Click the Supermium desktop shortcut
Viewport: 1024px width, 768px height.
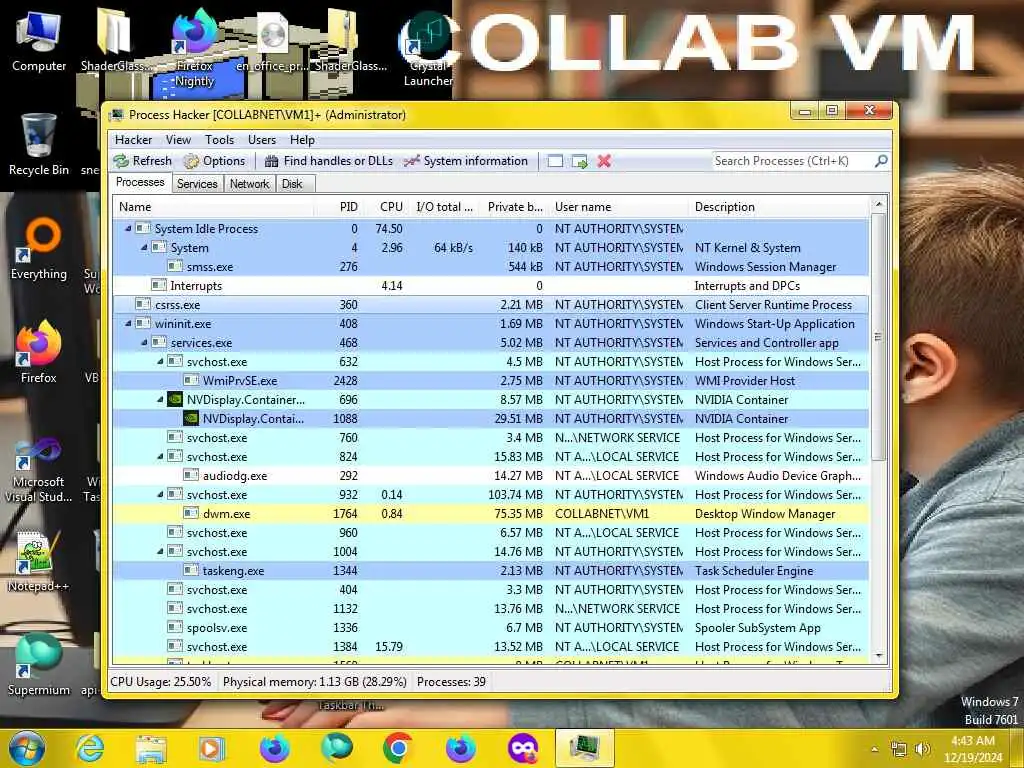[x=39, y=666]
